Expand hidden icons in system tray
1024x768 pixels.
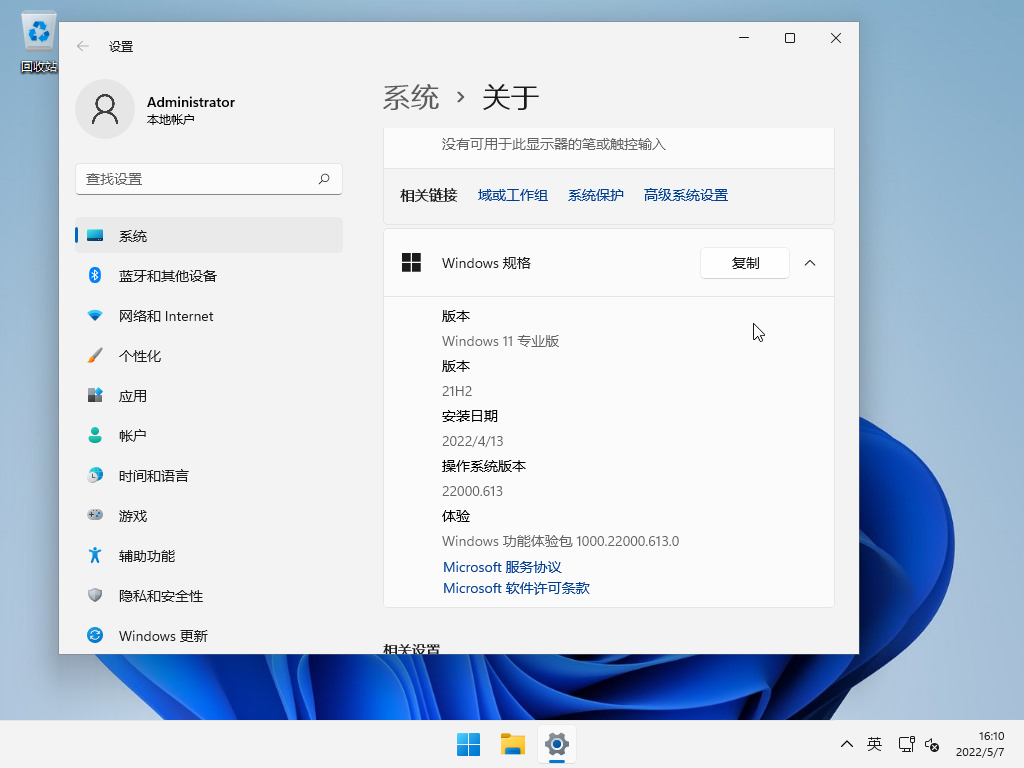846,744
